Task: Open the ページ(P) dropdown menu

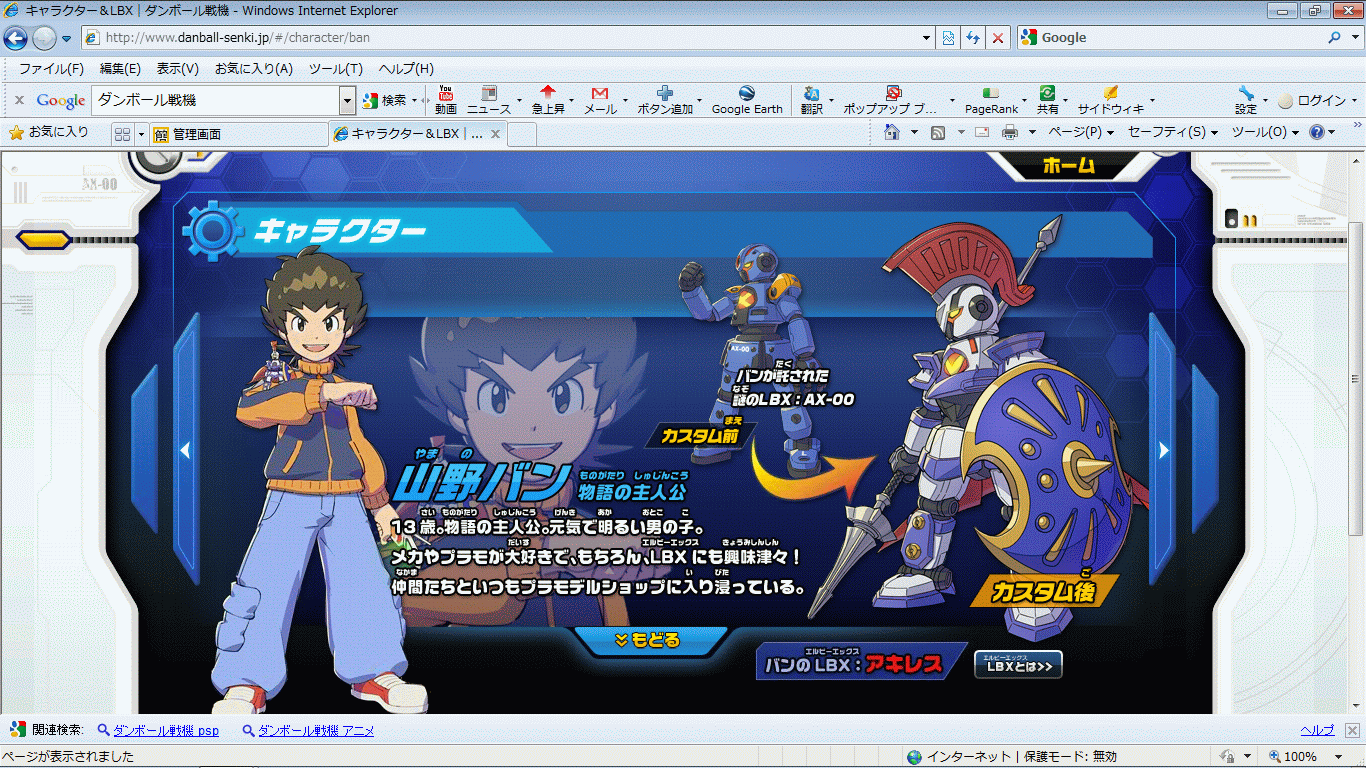Action: pos(1081,132)
